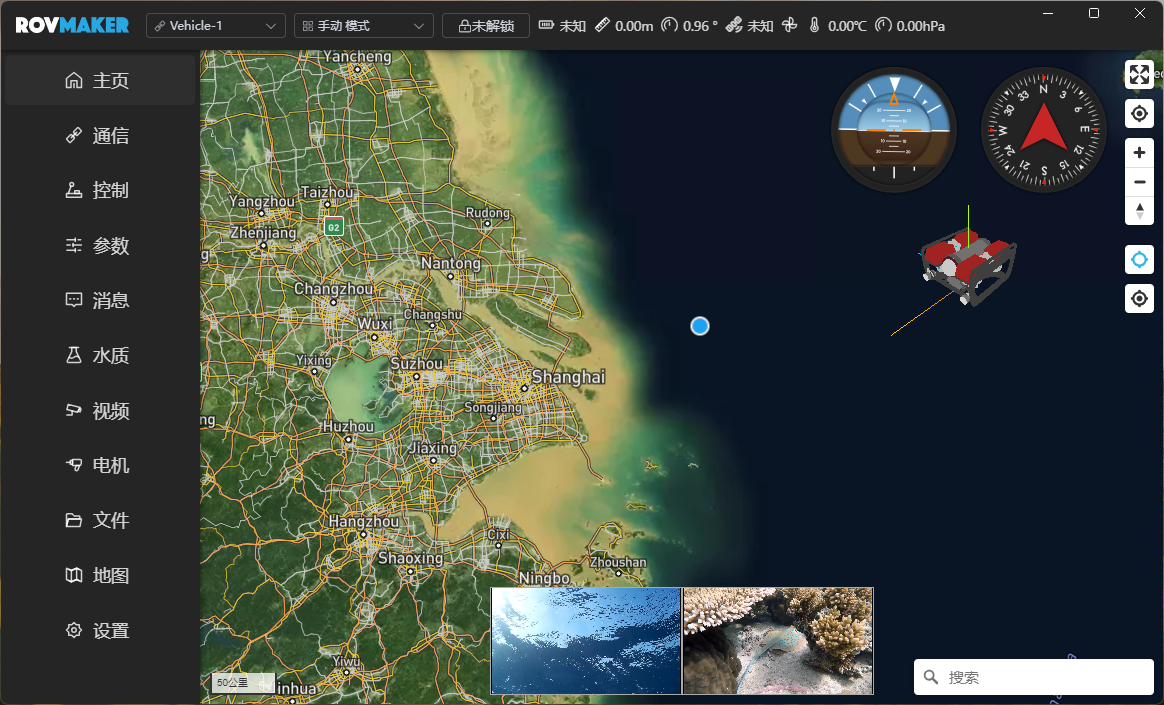This screenshot has width=1164, height=705.
Task: Reset map bearing to north
Action: pos(1139,210)
